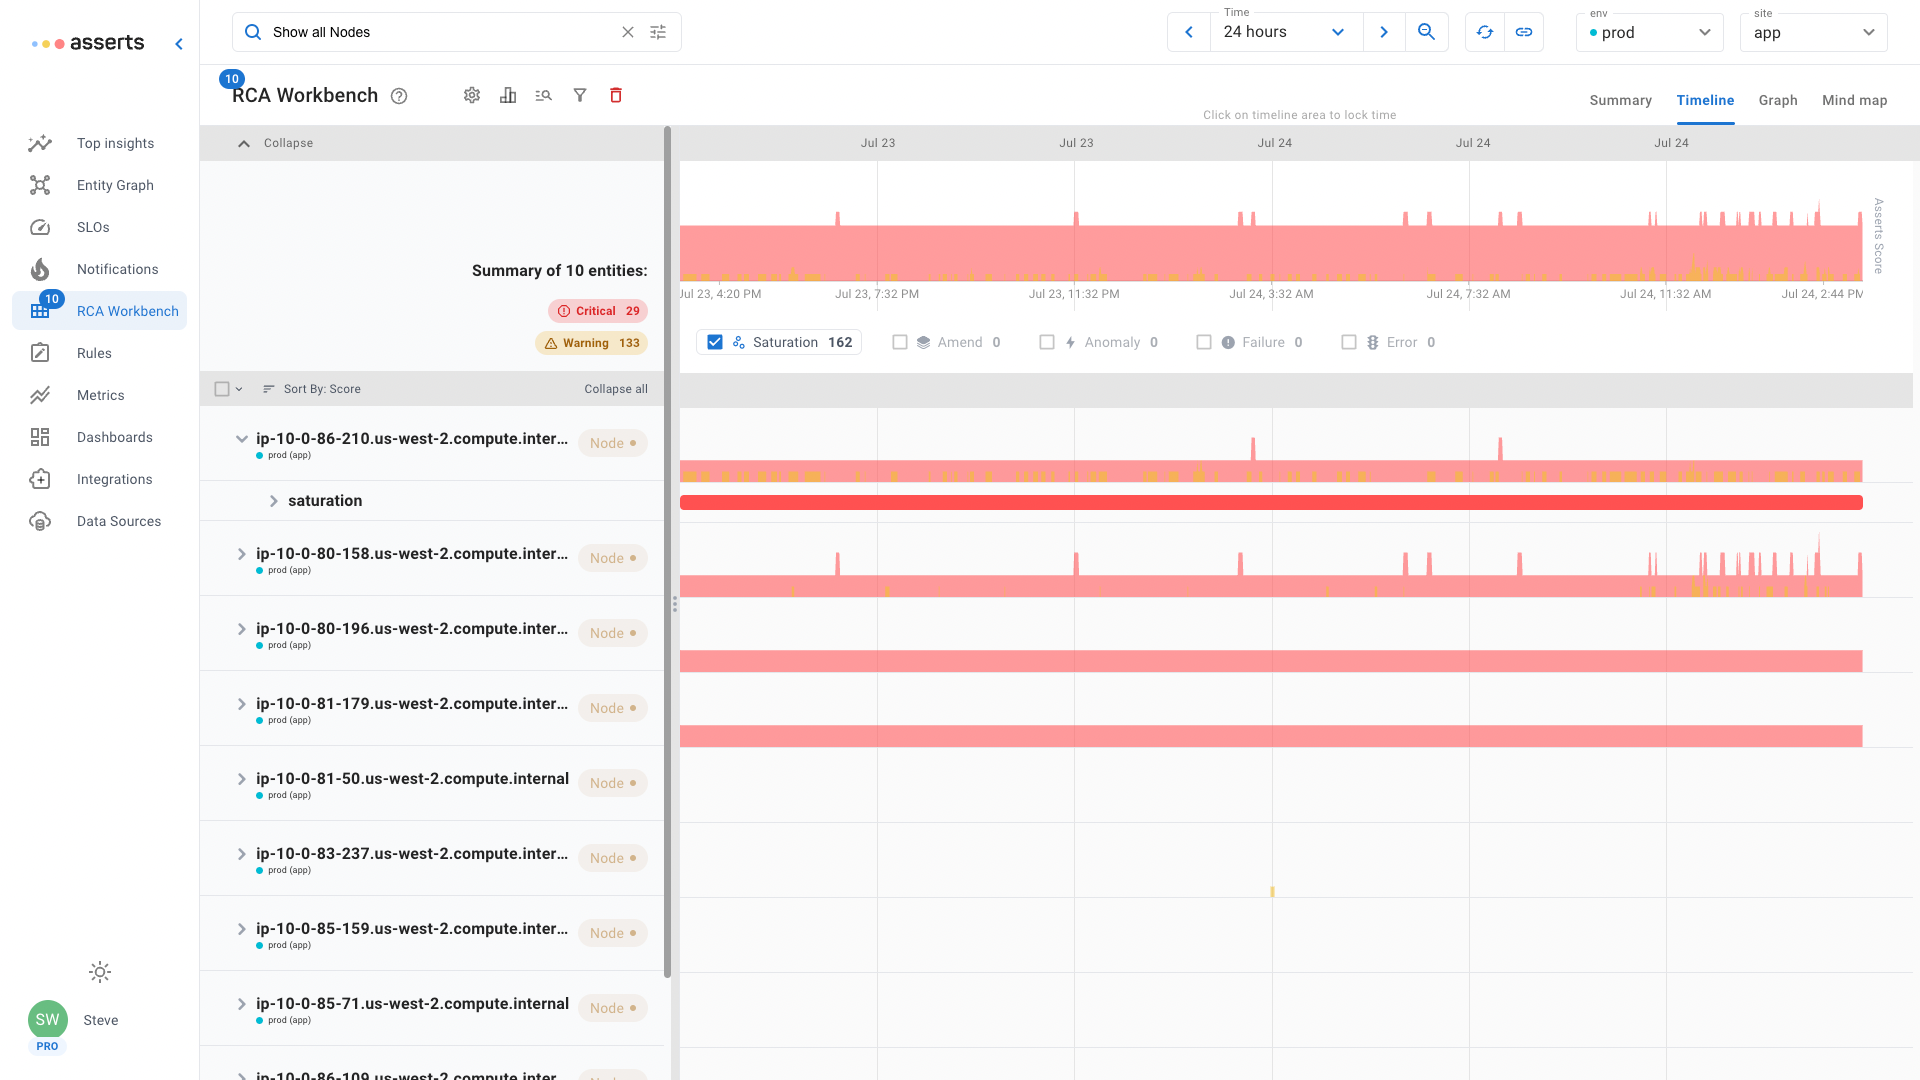Toggle the Saturation checkbox filter
The width and height of the screenshot is (1920, 1080).
pyautogui.click(x=715, y=342)
